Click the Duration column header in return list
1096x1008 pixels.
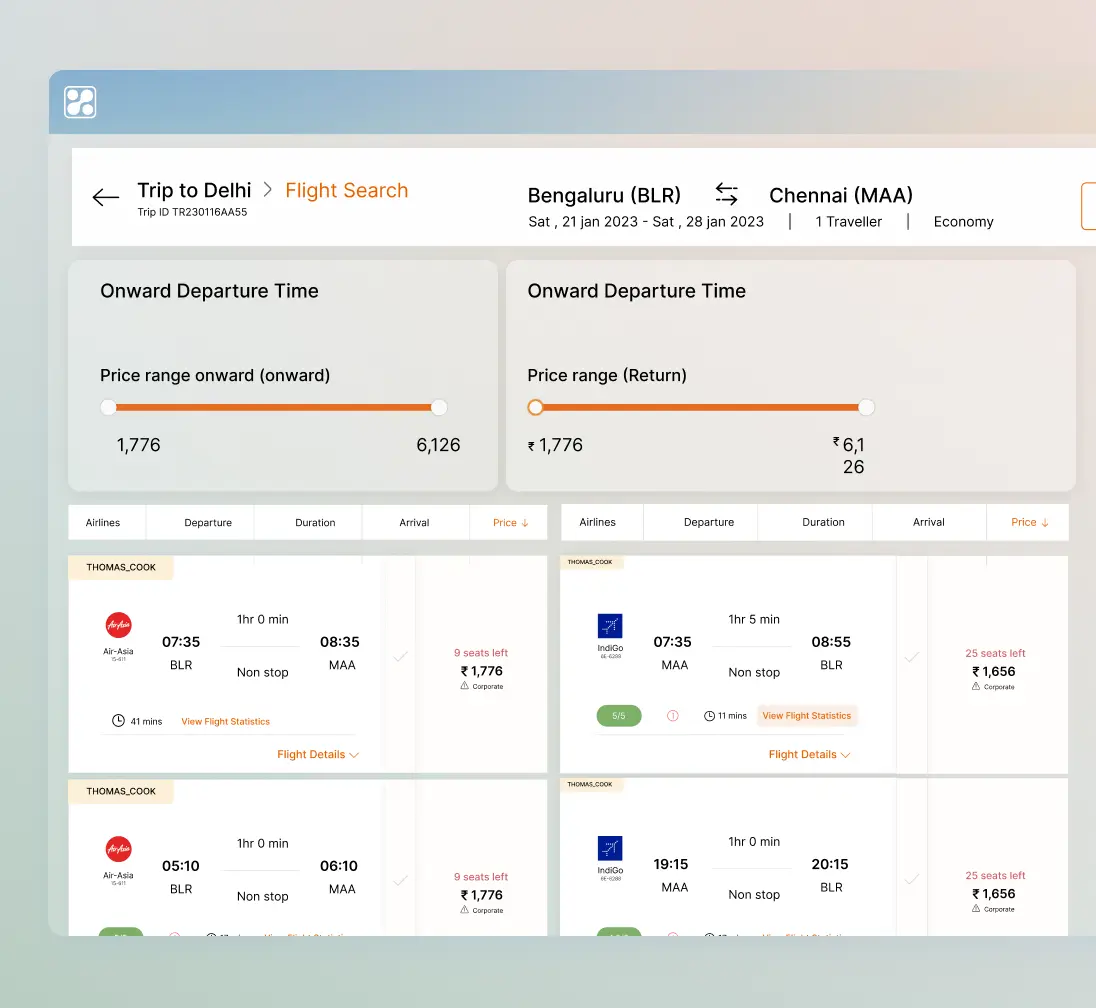click(823, 522)
